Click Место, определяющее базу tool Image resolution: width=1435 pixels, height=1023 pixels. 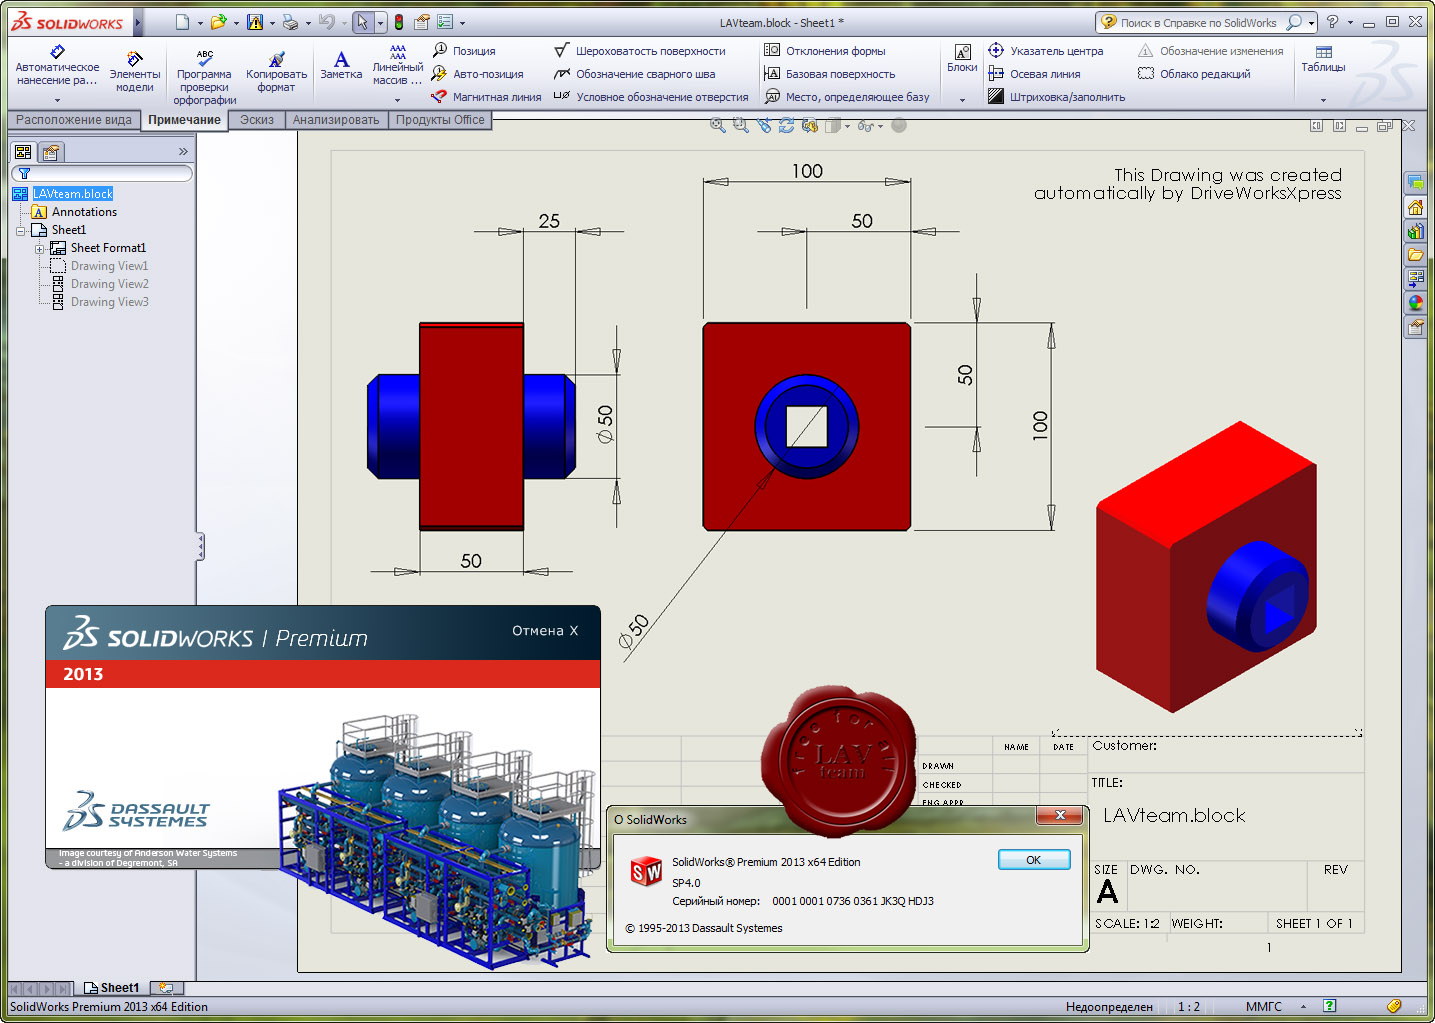click(x=847, y=97)
